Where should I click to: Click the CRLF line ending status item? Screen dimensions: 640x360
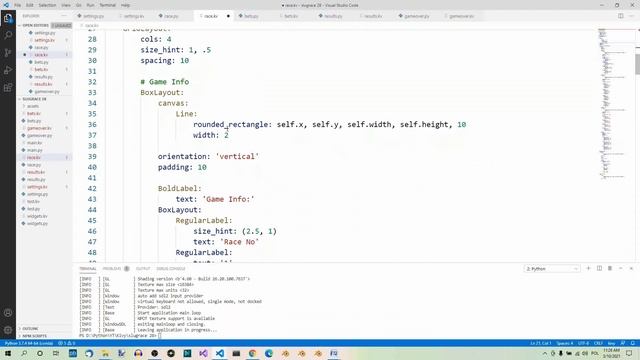point(598,343)
